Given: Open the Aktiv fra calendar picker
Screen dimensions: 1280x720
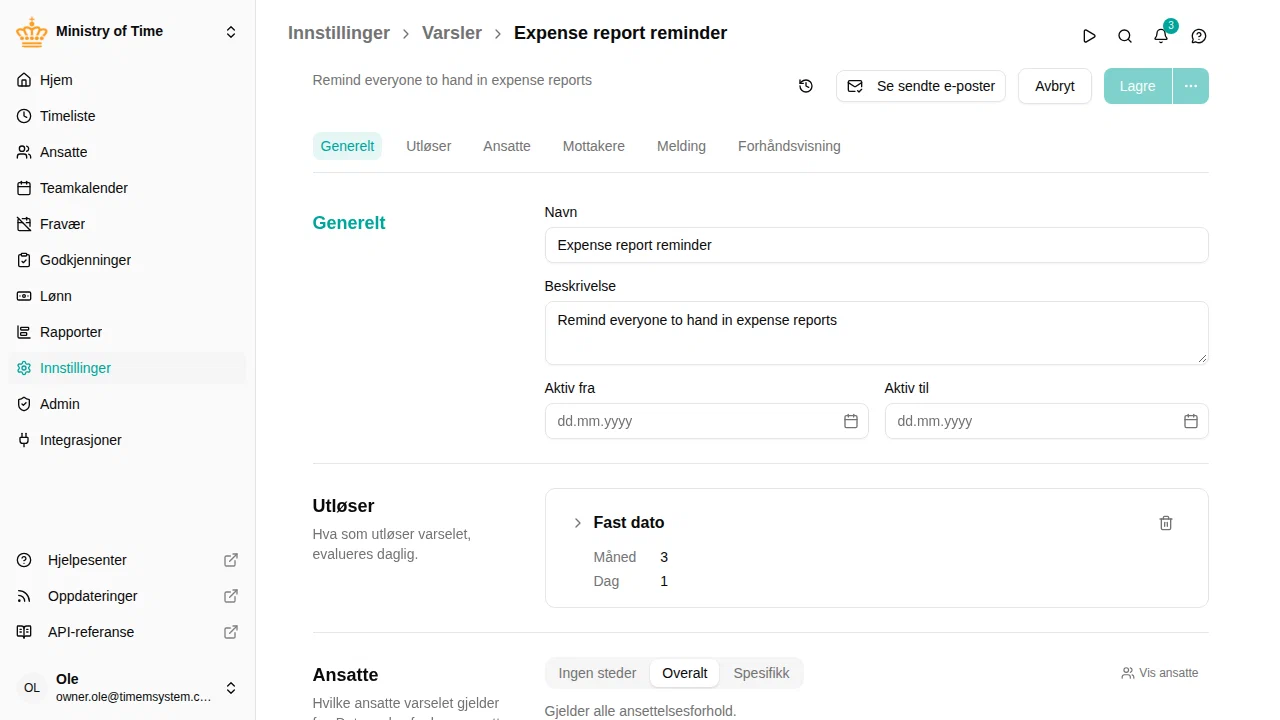Looking at the screenshot, I should pos(851,421).
